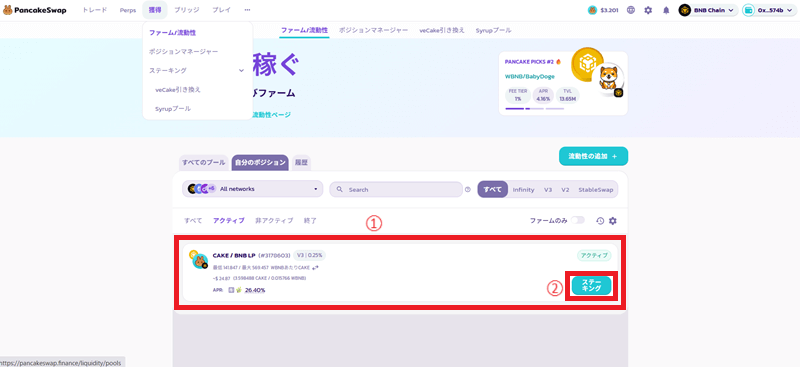Open global settings gear in header
Viewport: 800px width, 367px height.
point(648,10)
